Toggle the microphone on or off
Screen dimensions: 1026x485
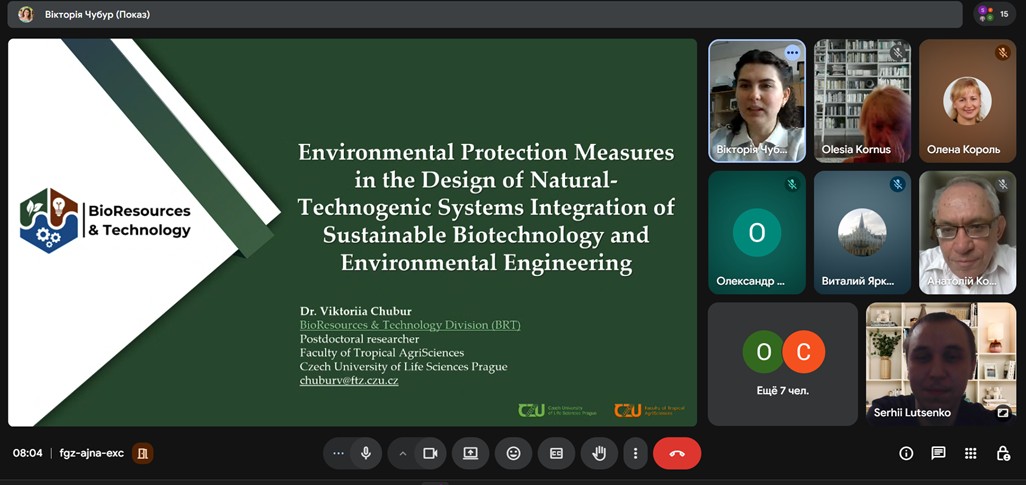pyautogui.click(x=366, y=453)
